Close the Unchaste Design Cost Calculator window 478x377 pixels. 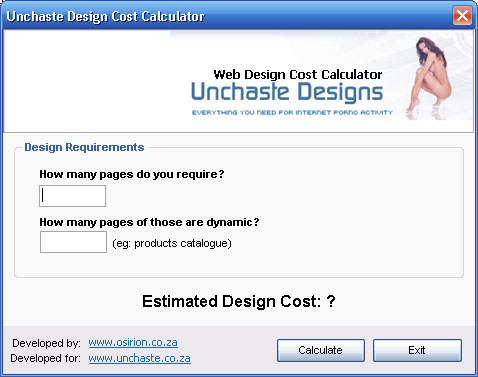tap(462, 15)
